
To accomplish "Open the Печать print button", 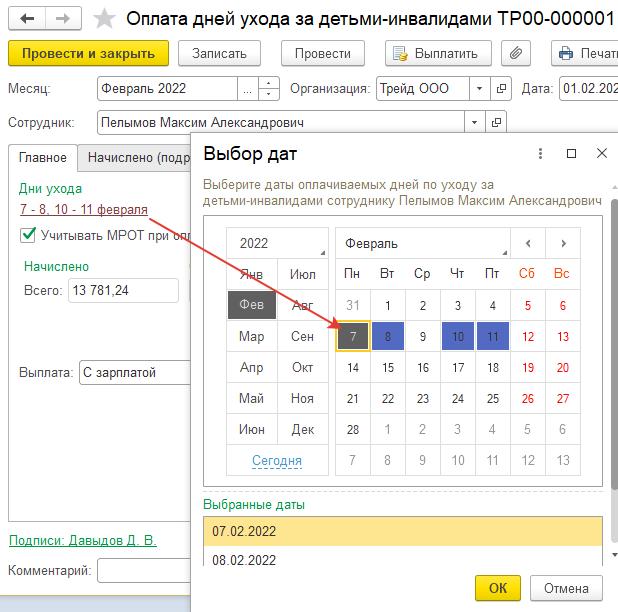I will point(585,53).
